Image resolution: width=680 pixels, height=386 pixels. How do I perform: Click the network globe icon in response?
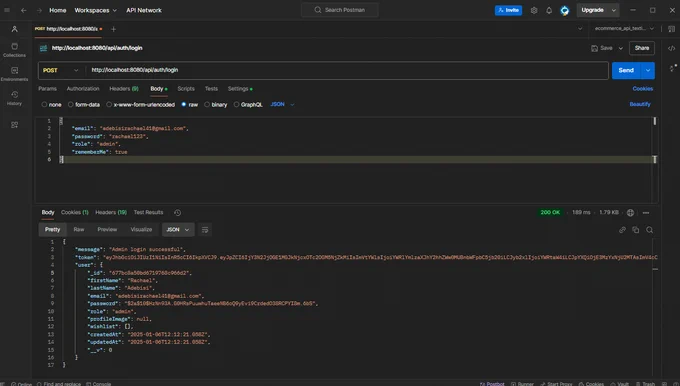[x=630, y=213]
